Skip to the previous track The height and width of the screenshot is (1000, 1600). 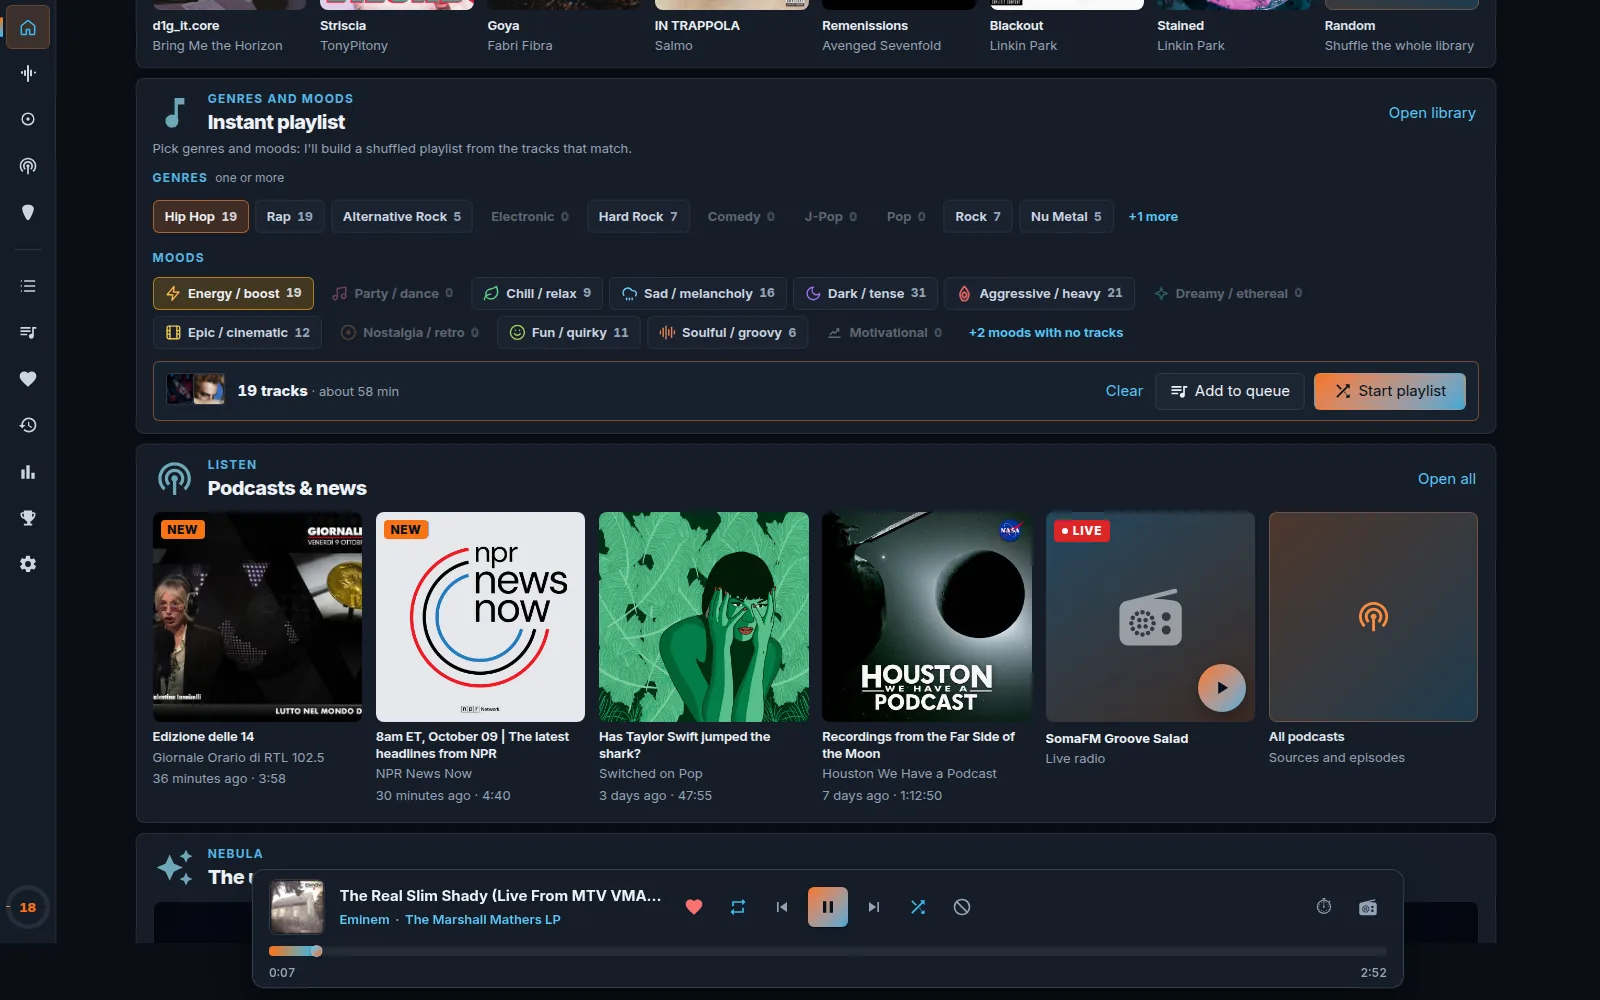pos(782,907)
